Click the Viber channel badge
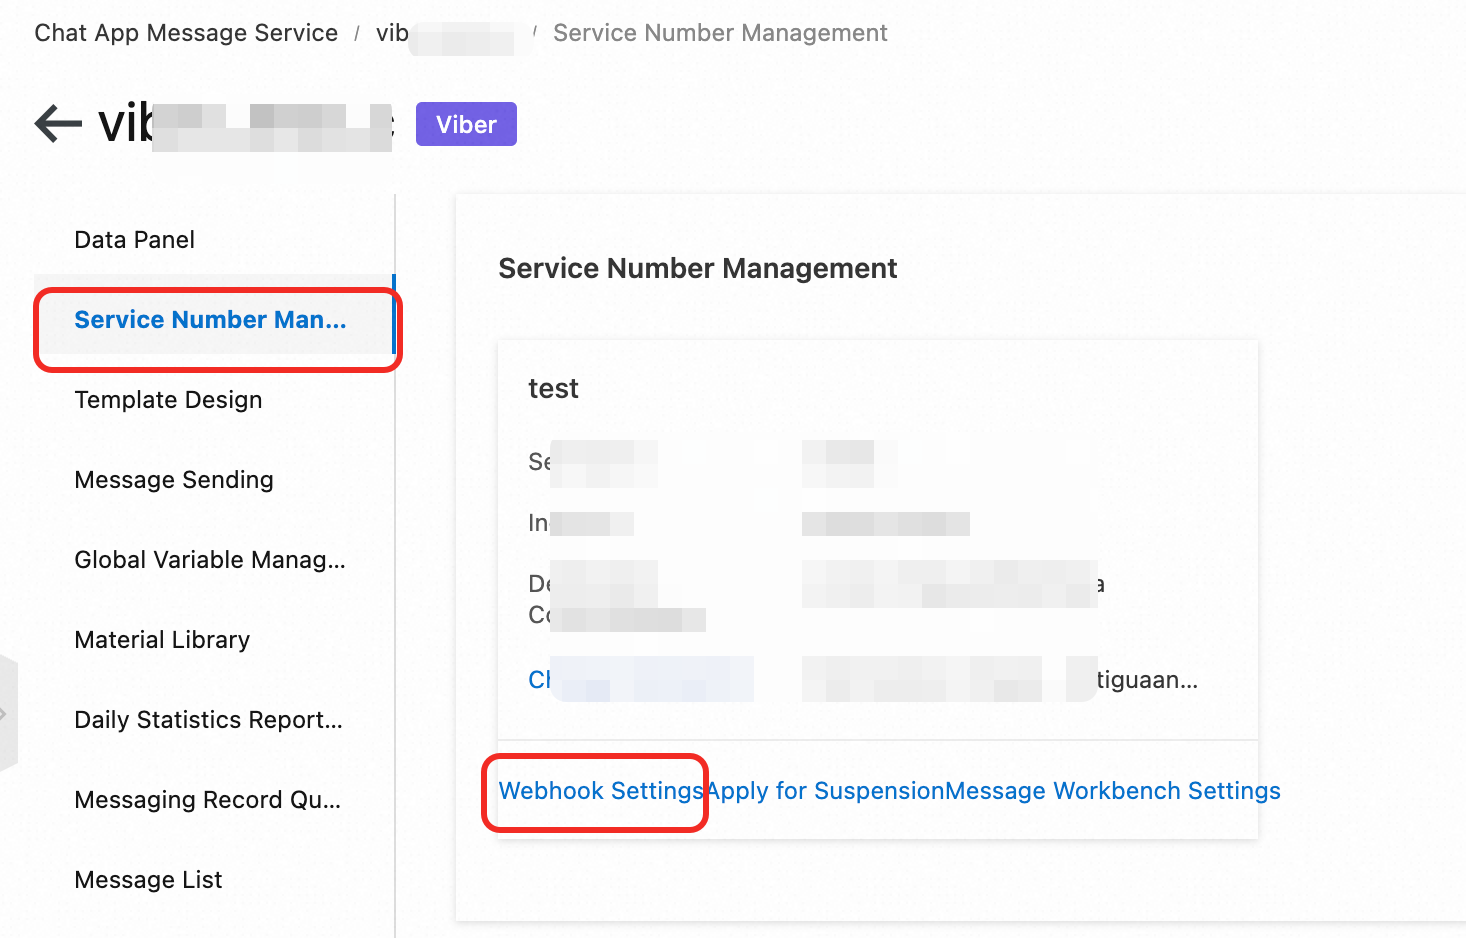Screen dimensions: 1466x938 [x=466, y=124]
